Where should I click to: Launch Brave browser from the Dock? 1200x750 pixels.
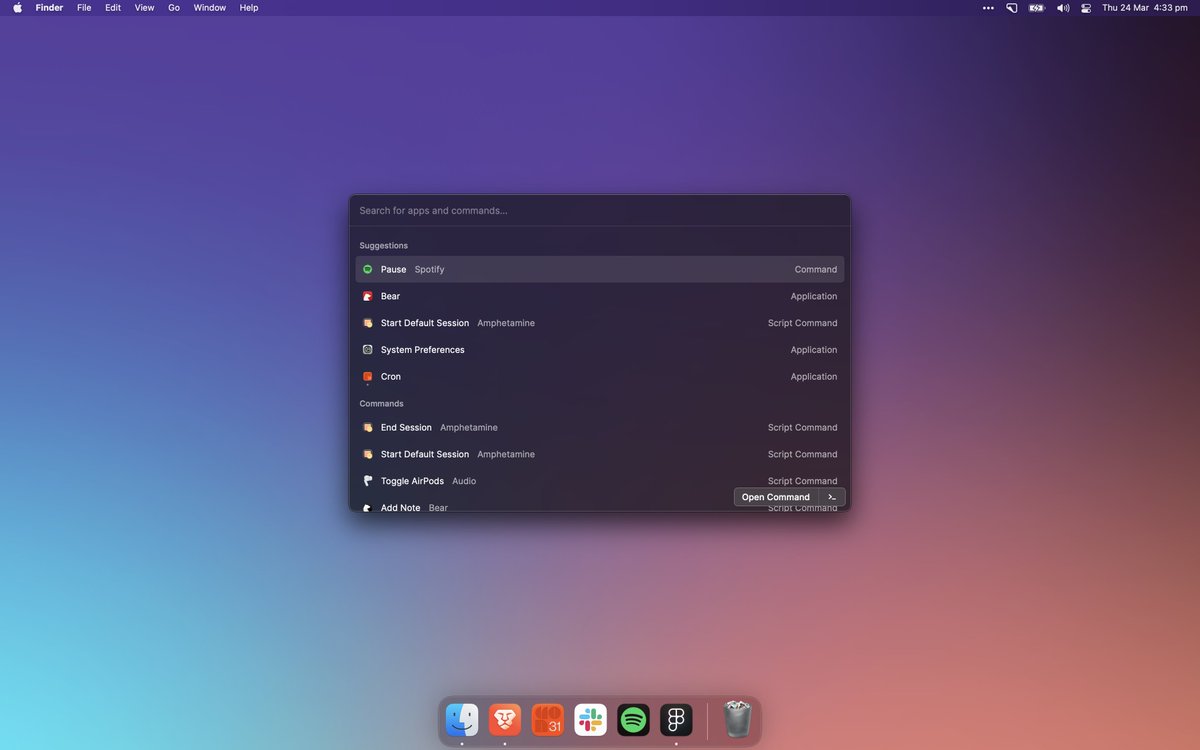pyautogui.click(x=505, y=720)
